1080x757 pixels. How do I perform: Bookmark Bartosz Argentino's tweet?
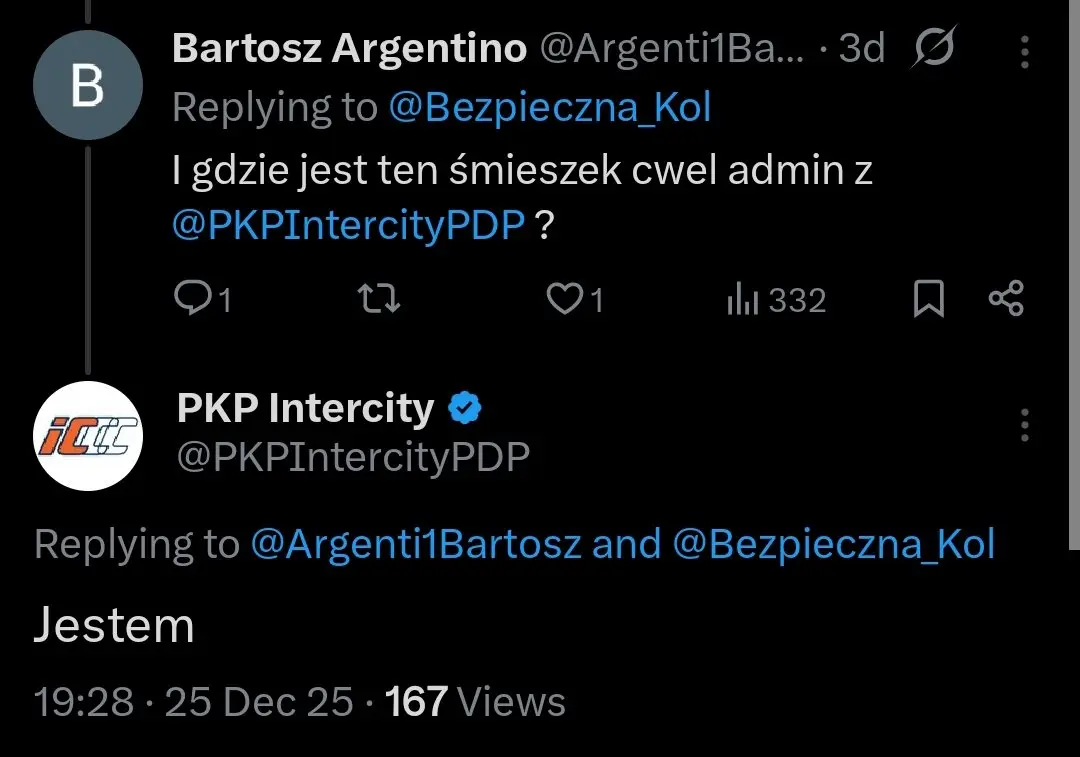coord(929,299)
